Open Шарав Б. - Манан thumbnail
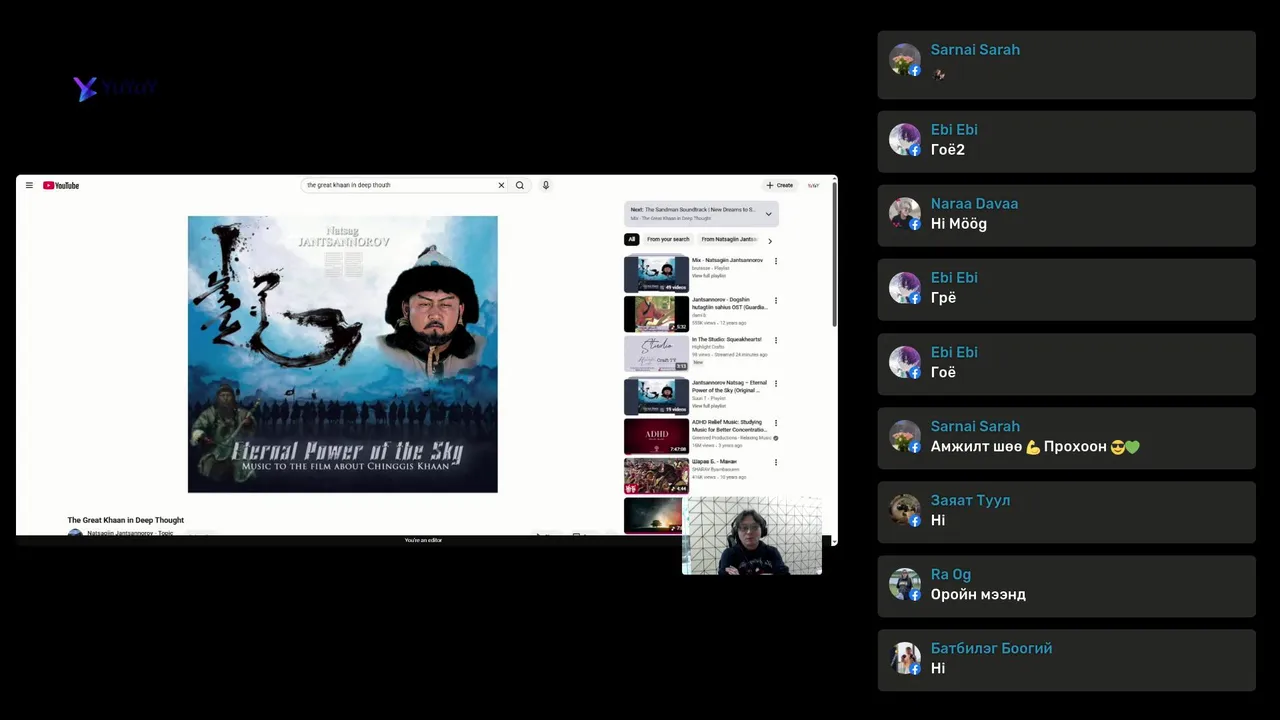1280x720 pixels. tap(656, 476)
